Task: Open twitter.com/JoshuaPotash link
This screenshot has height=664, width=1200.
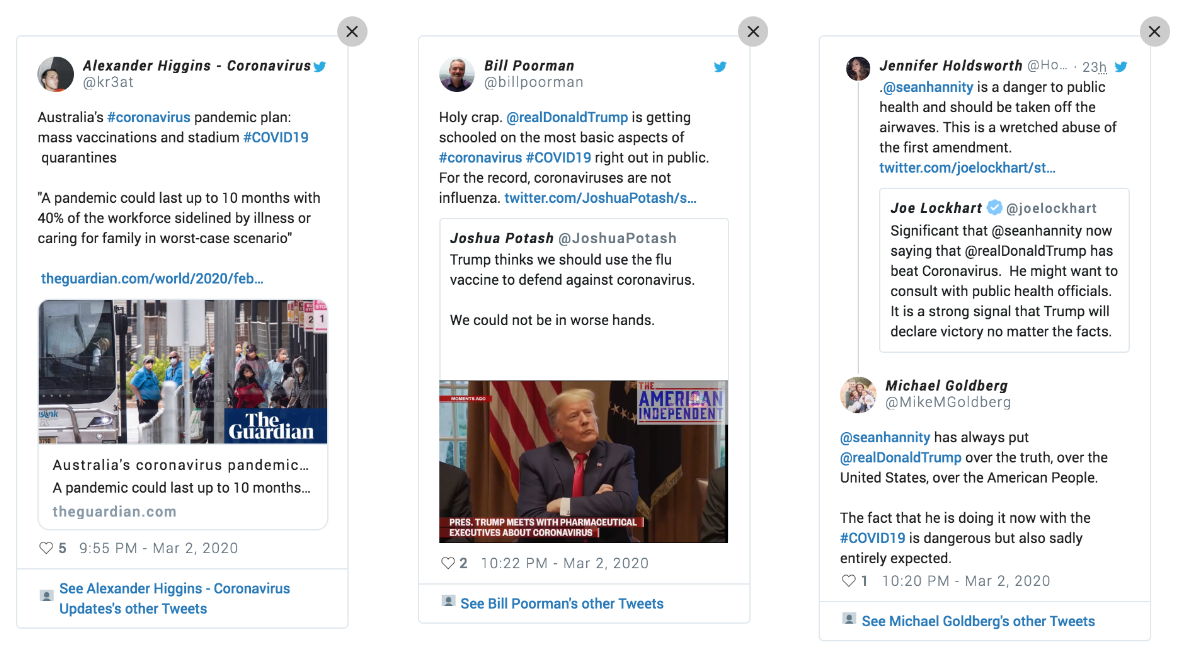Action: click(x=600, y=198)
